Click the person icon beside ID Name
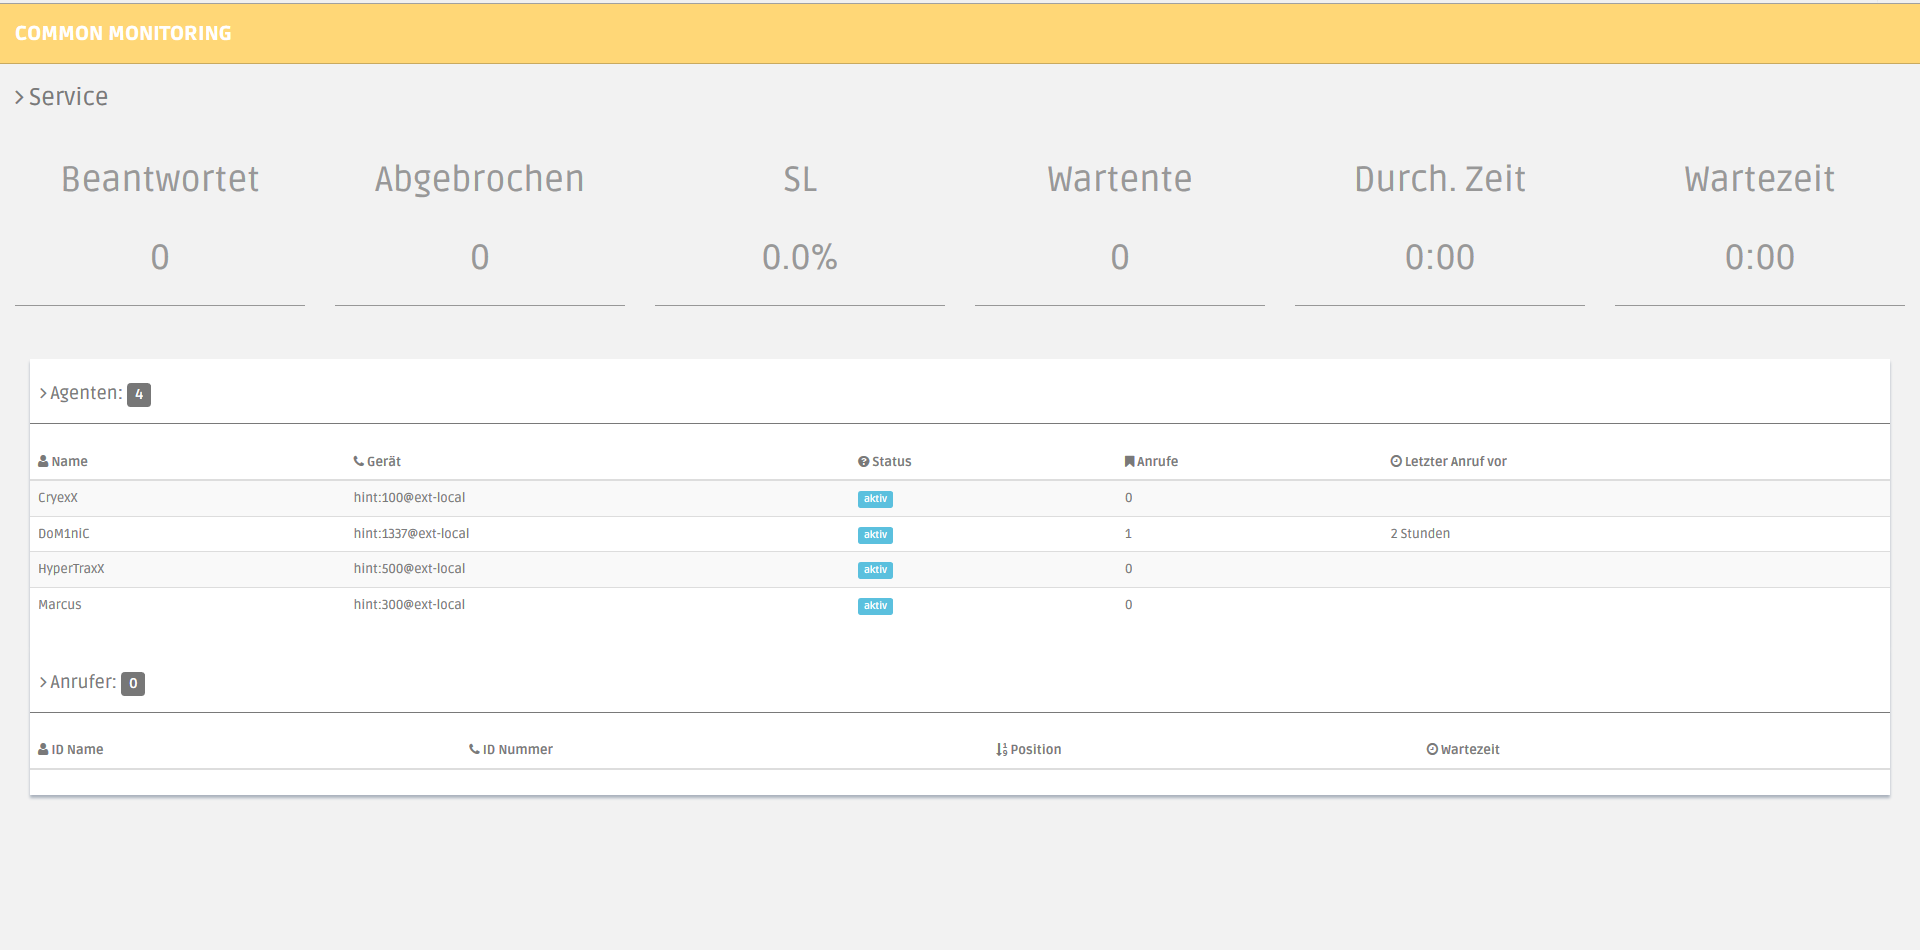Viewport: 1920px width, 950px height. (x=43, y=749)
